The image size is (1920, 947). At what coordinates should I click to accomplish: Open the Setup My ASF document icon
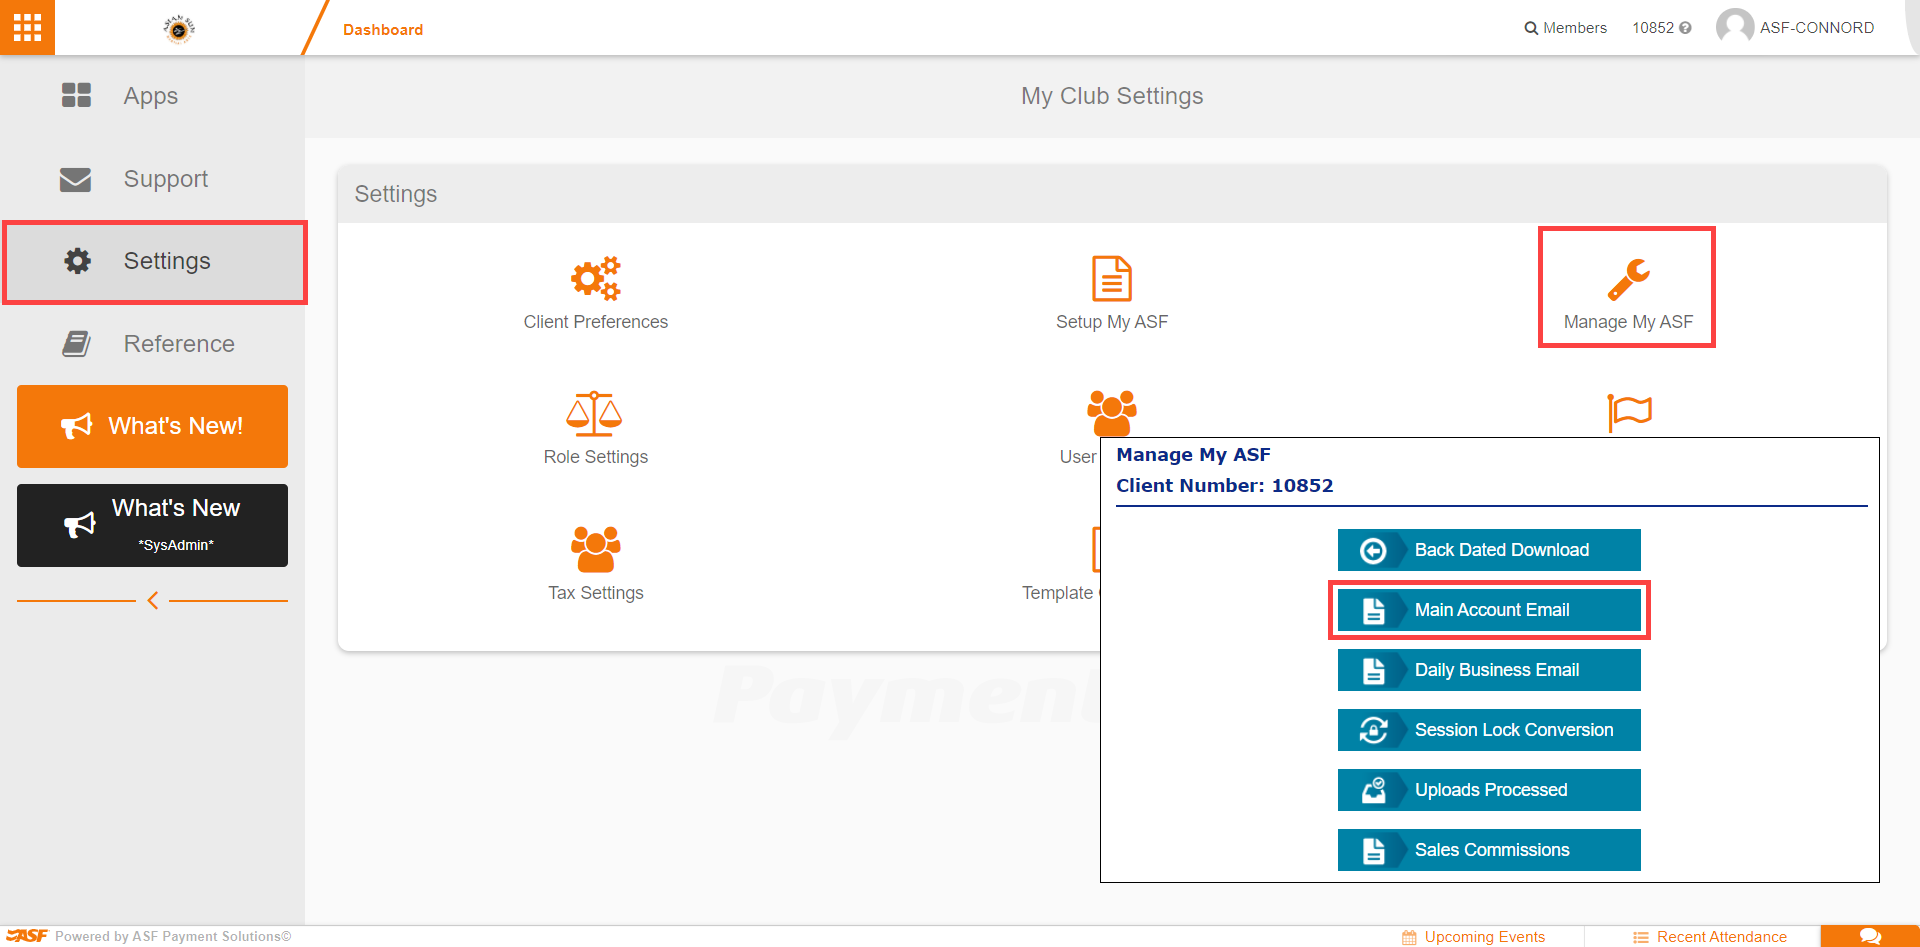1112,279
